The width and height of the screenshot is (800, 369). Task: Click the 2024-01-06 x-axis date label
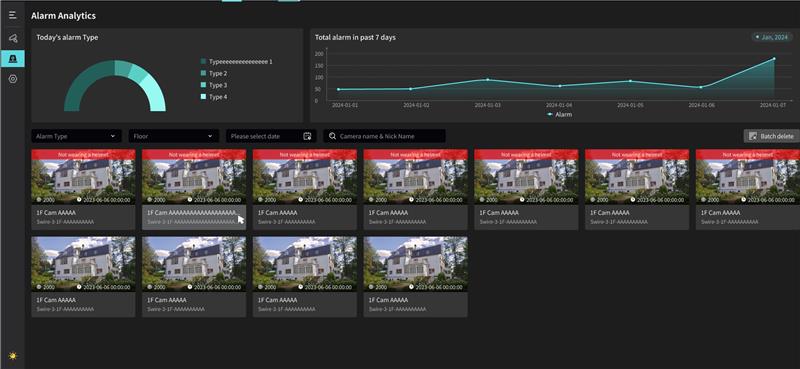pyautogui.click(x=702, y=105)
